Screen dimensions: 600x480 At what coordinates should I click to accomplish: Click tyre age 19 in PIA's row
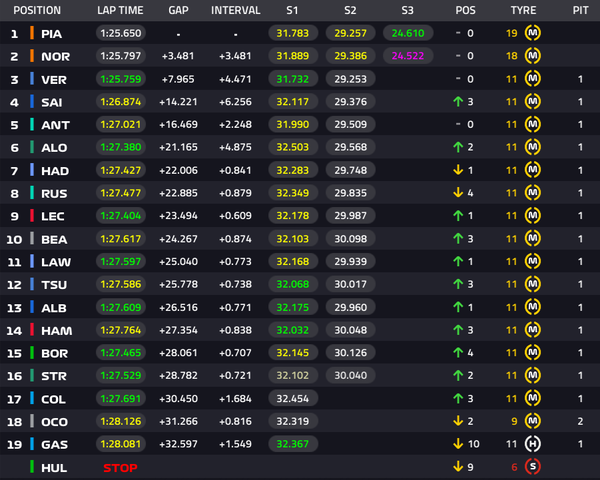512,33
